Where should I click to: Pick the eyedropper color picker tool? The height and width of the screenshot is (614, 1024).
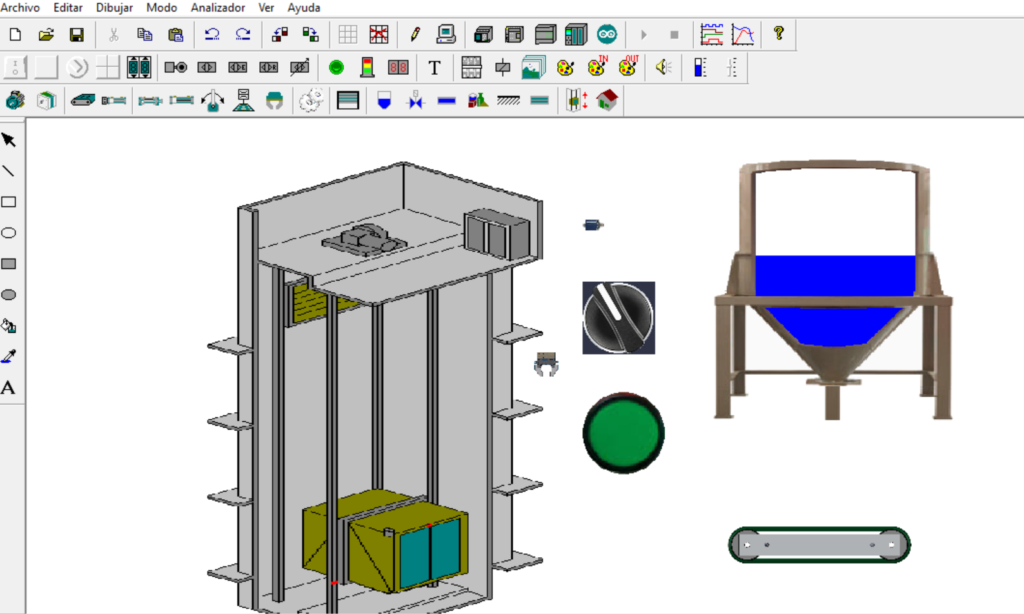tap(9, 356)
